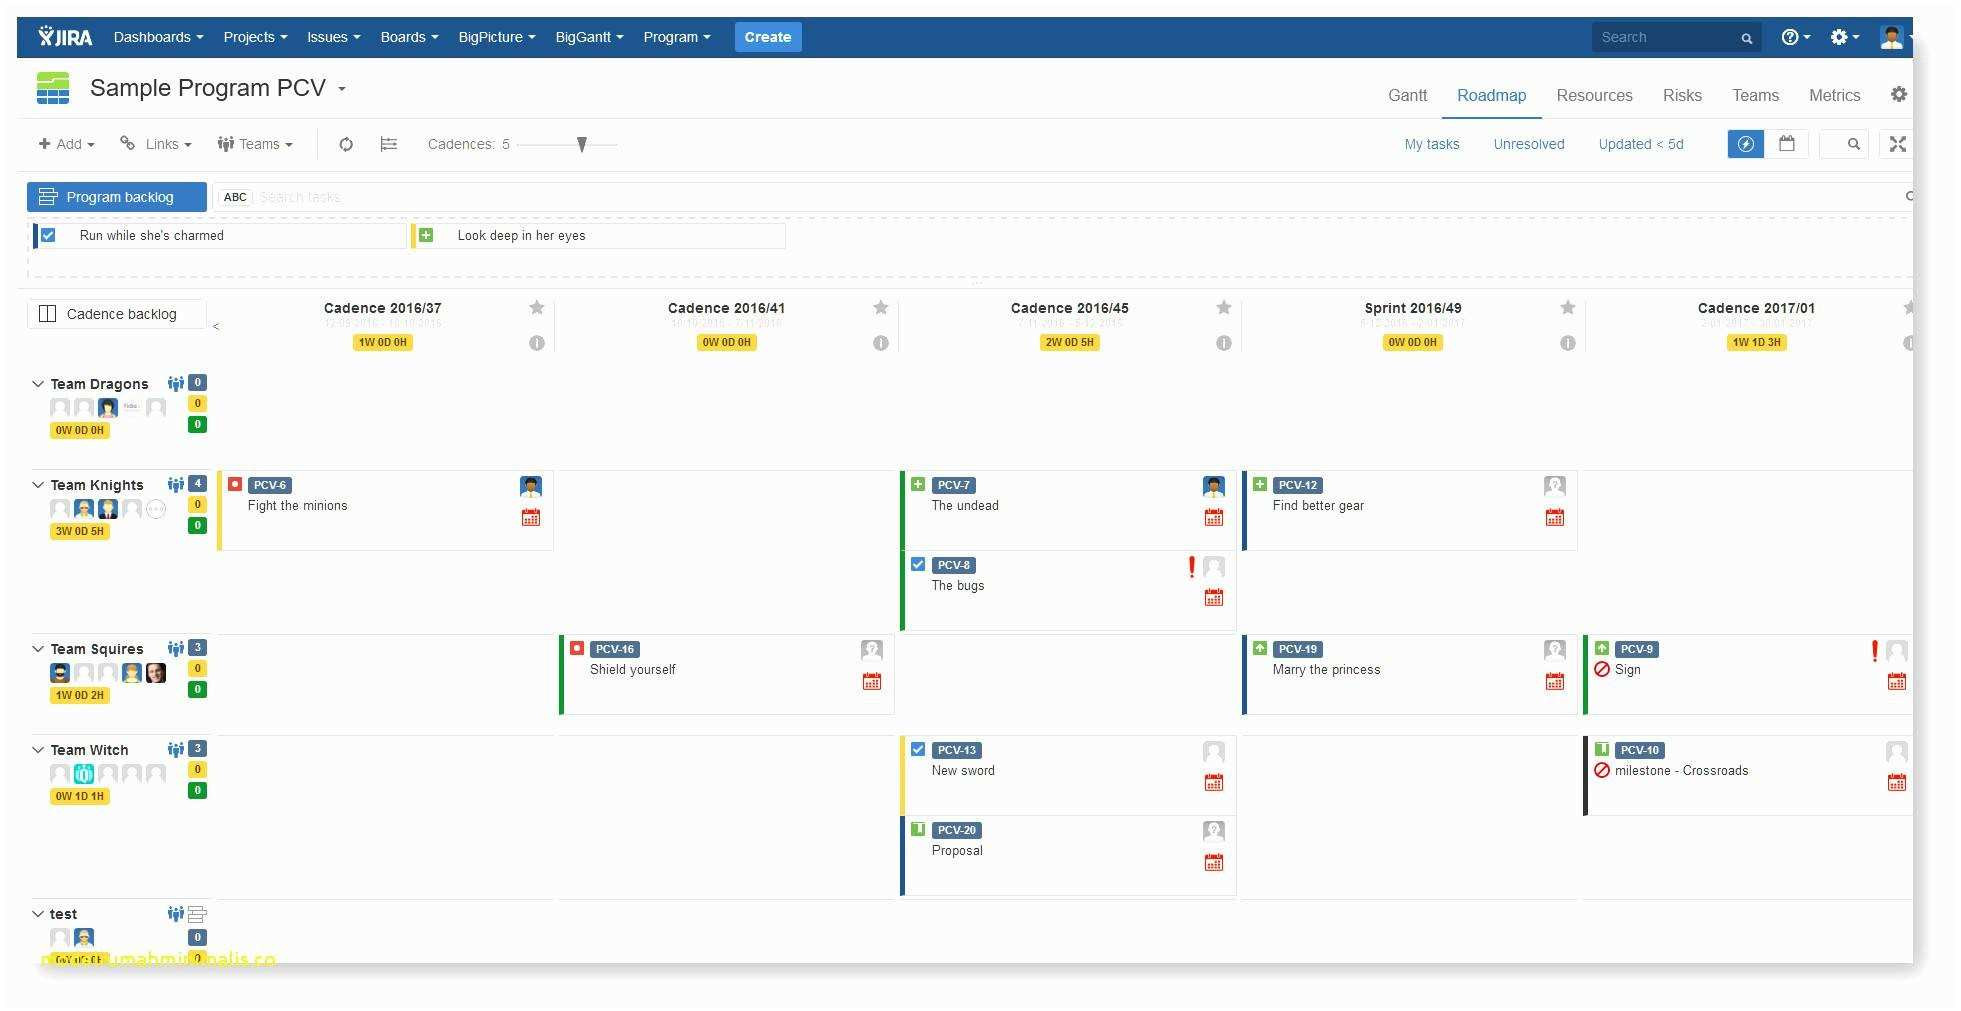
Task: Toggle the Cadence backlog panel
Action: coord(117,314)
